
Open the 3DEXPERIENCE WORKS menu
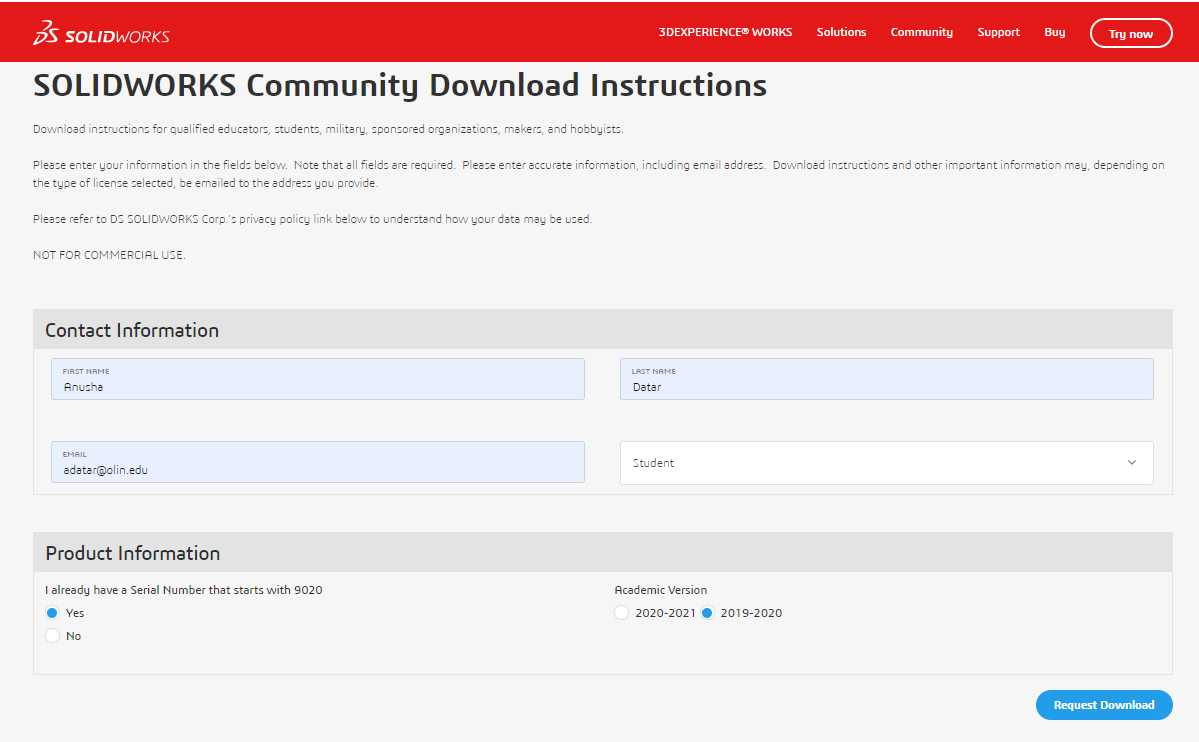coord(725,32)
